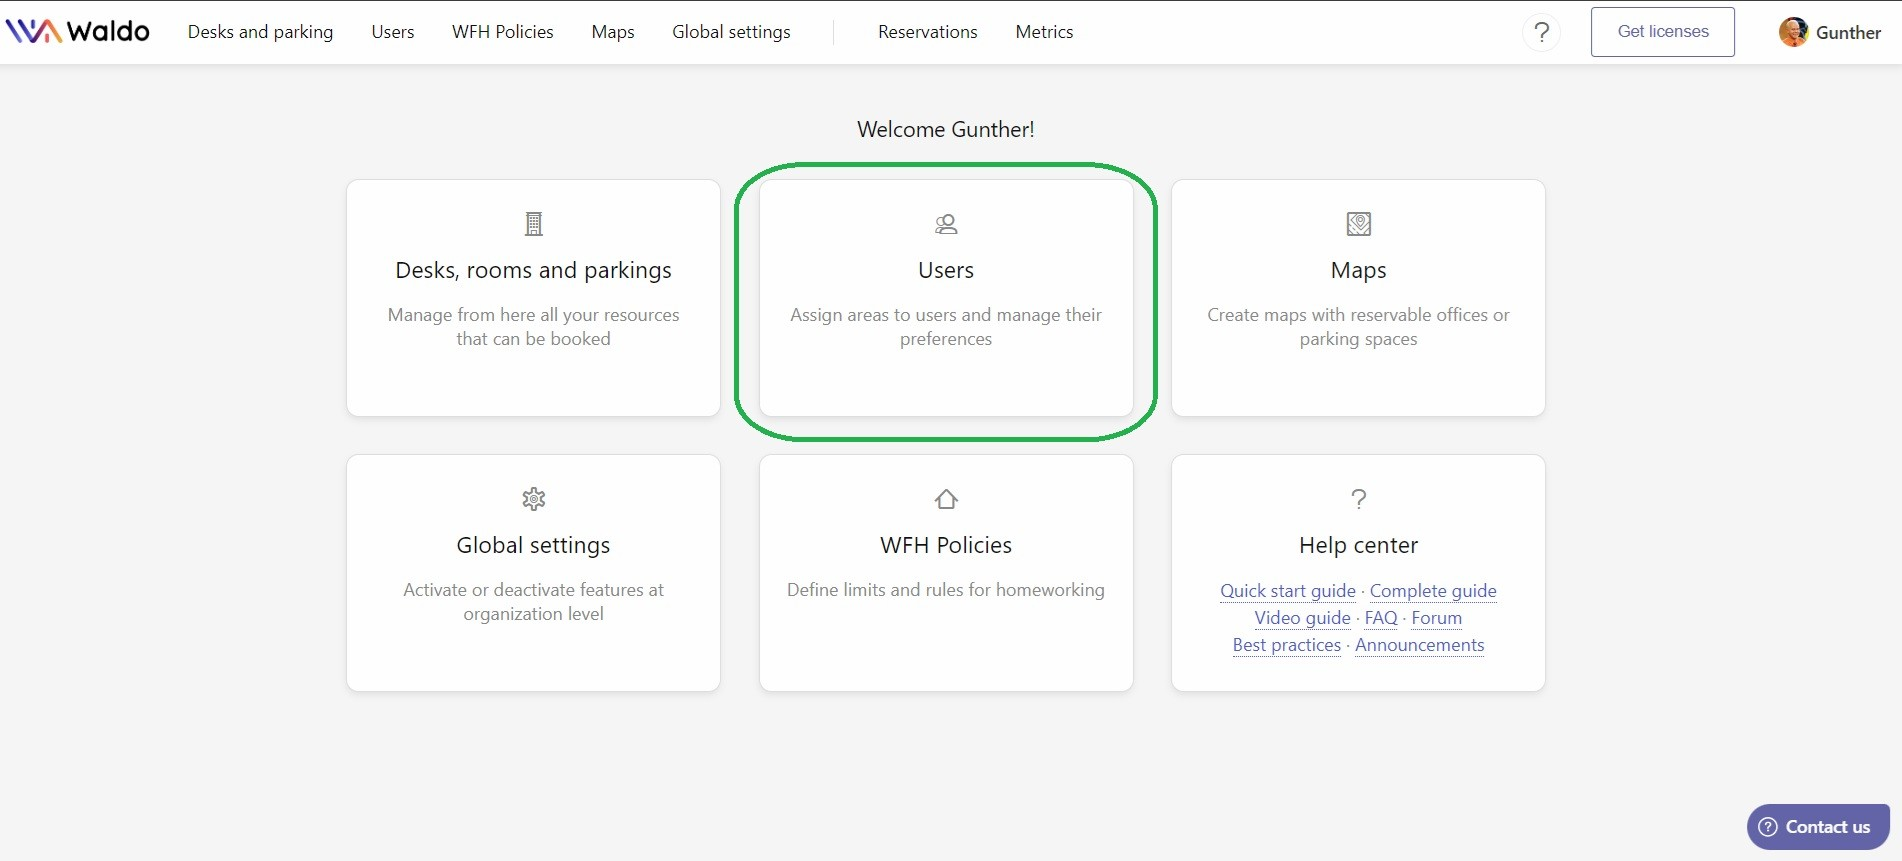The height and width of the screenshot is (861, 1902).
Task: Open the Complete guide link
Action: (x=1433, y=591)
